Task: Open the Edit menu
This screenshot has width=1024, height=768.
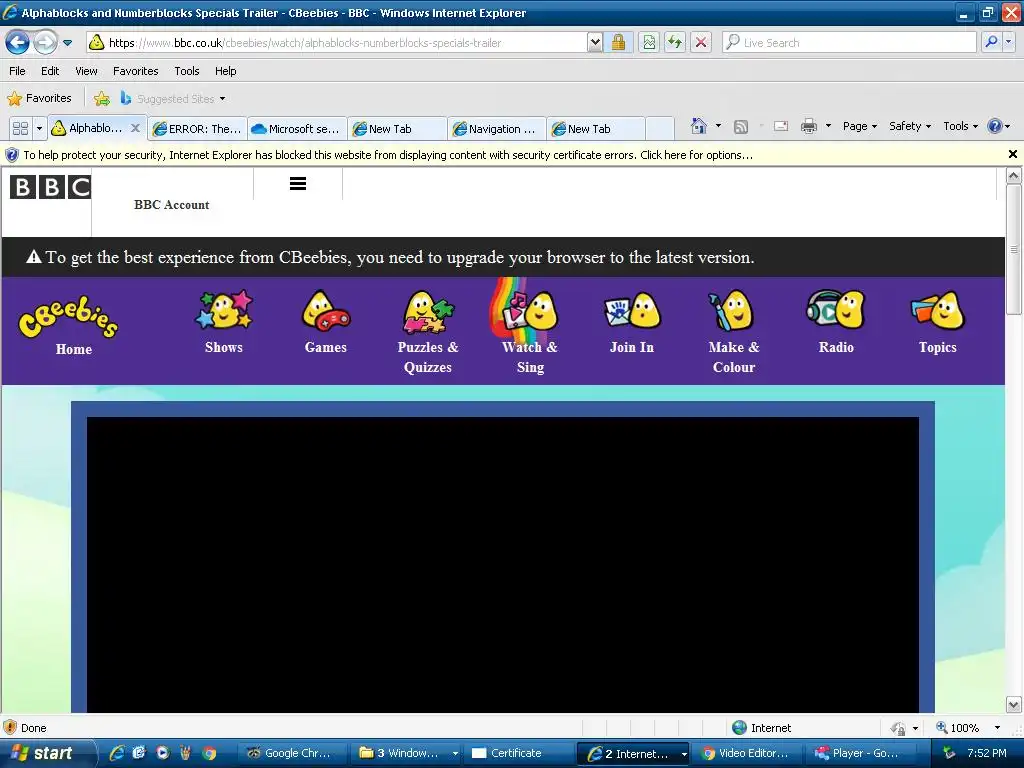Action: click(50, 71)
